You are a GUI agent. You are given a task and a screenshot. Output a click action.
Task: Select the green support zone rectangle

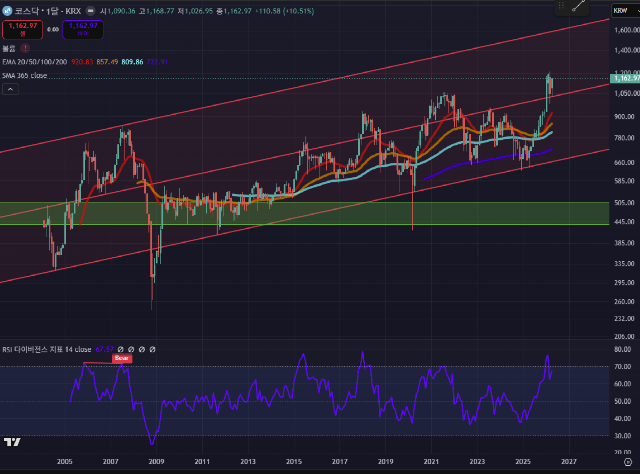pyautogui.click(x=304, y=213)
